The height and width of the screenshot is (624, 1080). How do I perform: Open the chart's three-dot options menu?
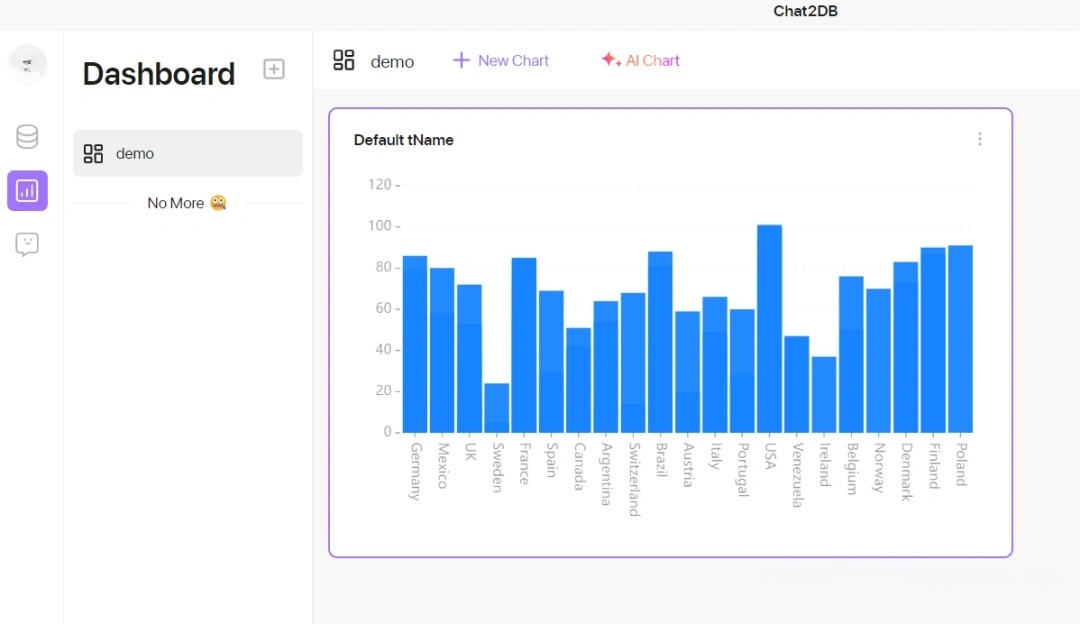click(980, 139)
